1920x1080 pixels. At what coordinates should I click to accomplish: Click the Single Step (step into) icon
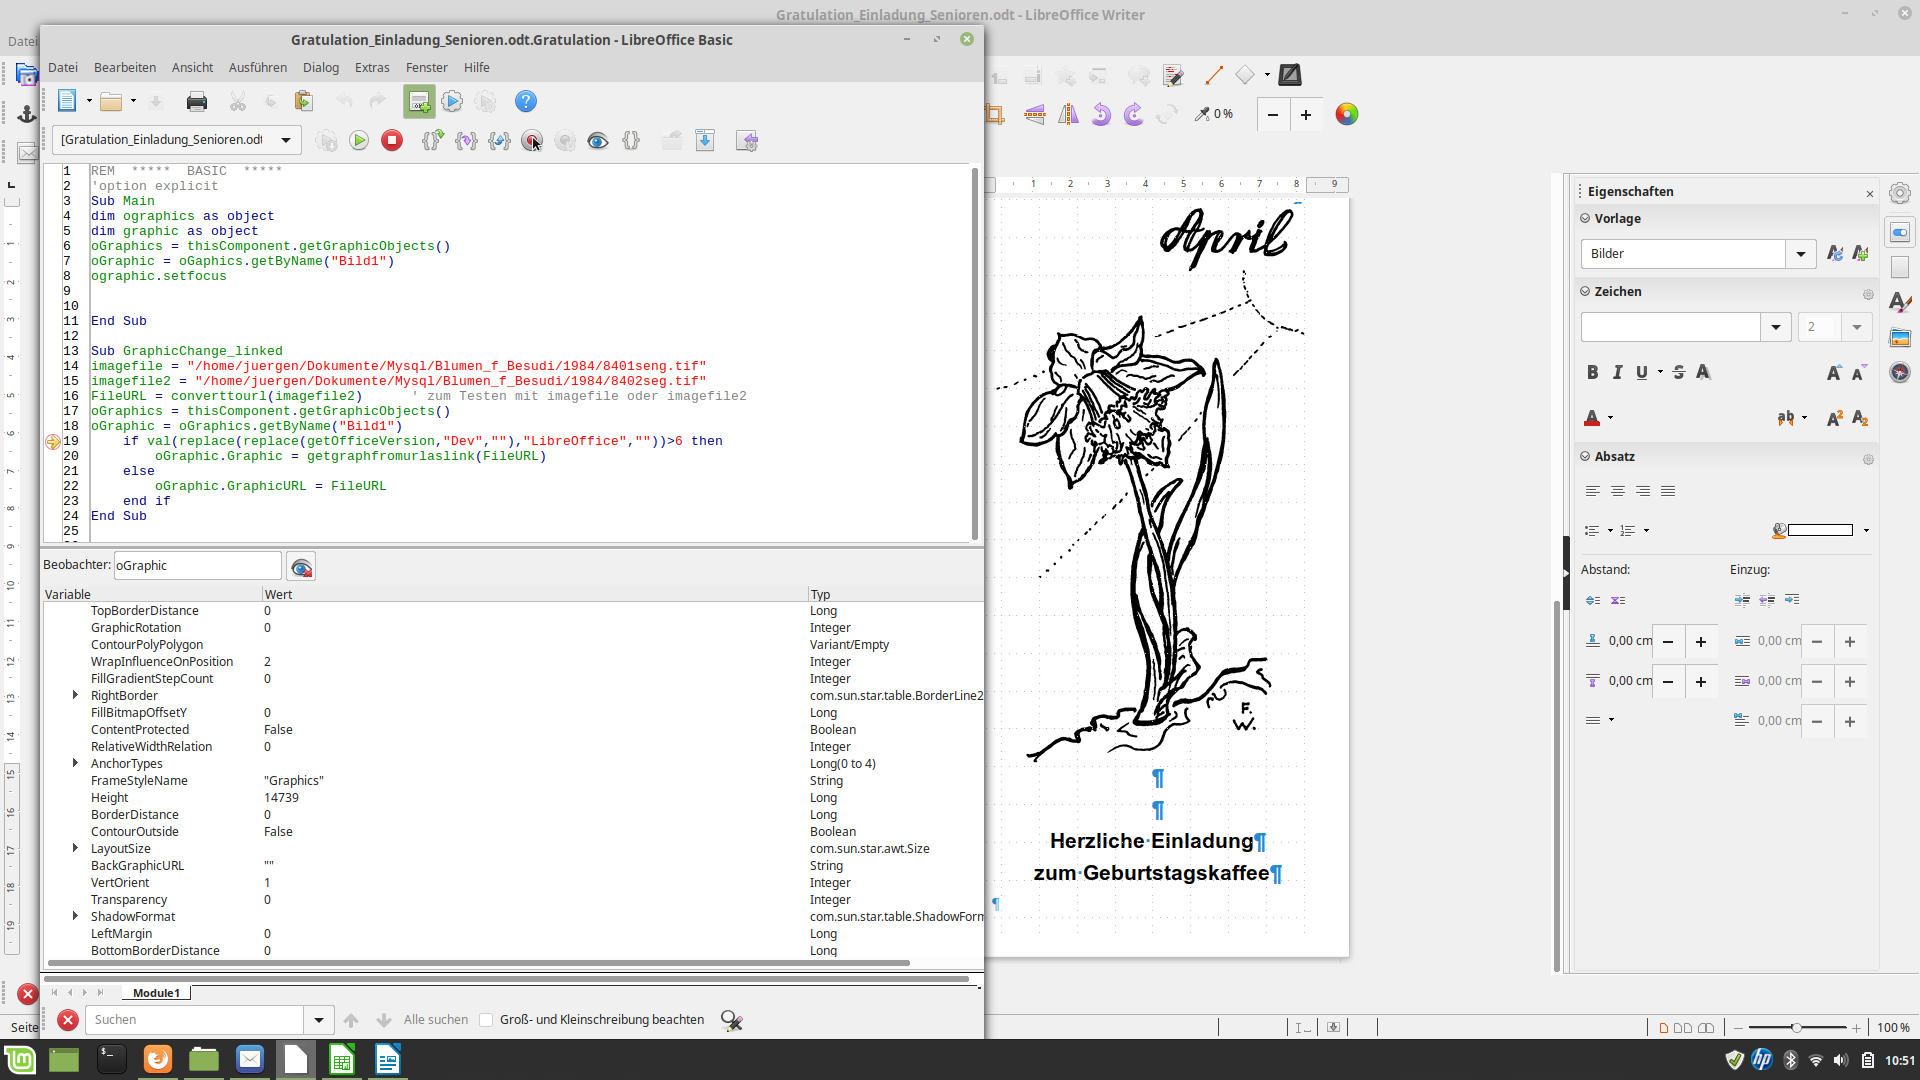466,141
